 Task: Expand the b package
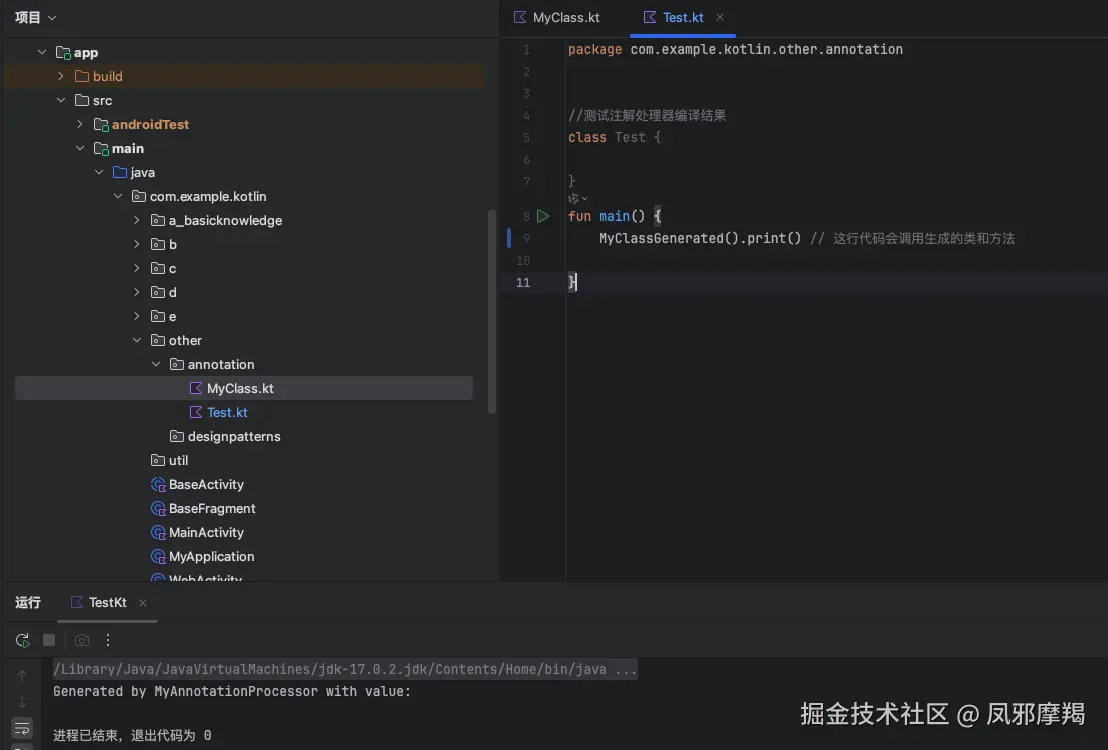click(137, 245)
